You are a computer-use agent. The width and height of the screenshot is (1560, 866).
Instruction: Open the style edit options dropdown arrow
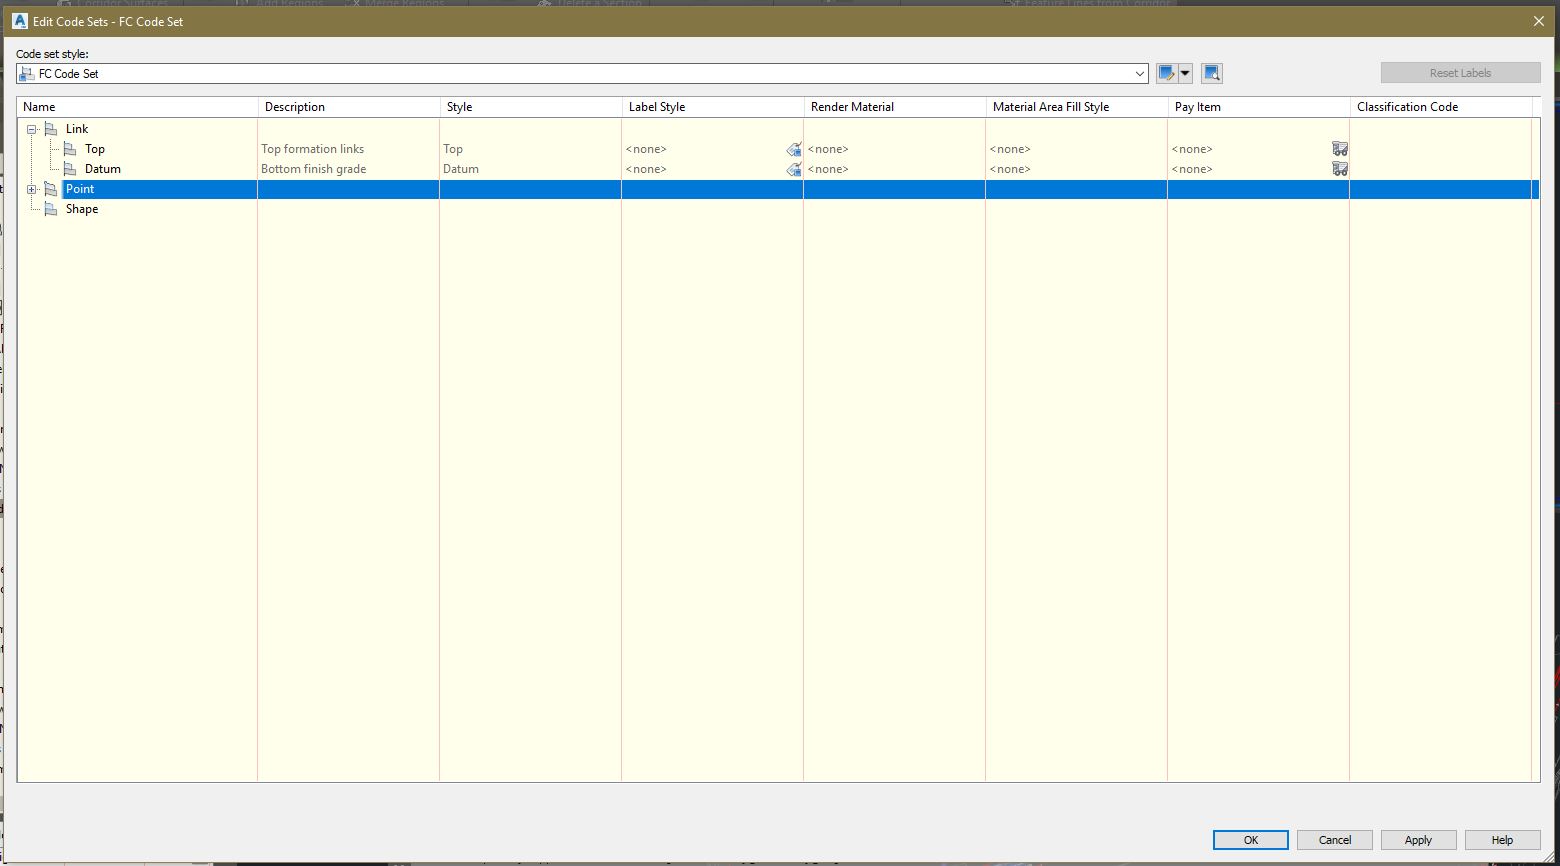(x=1185, y=73)
